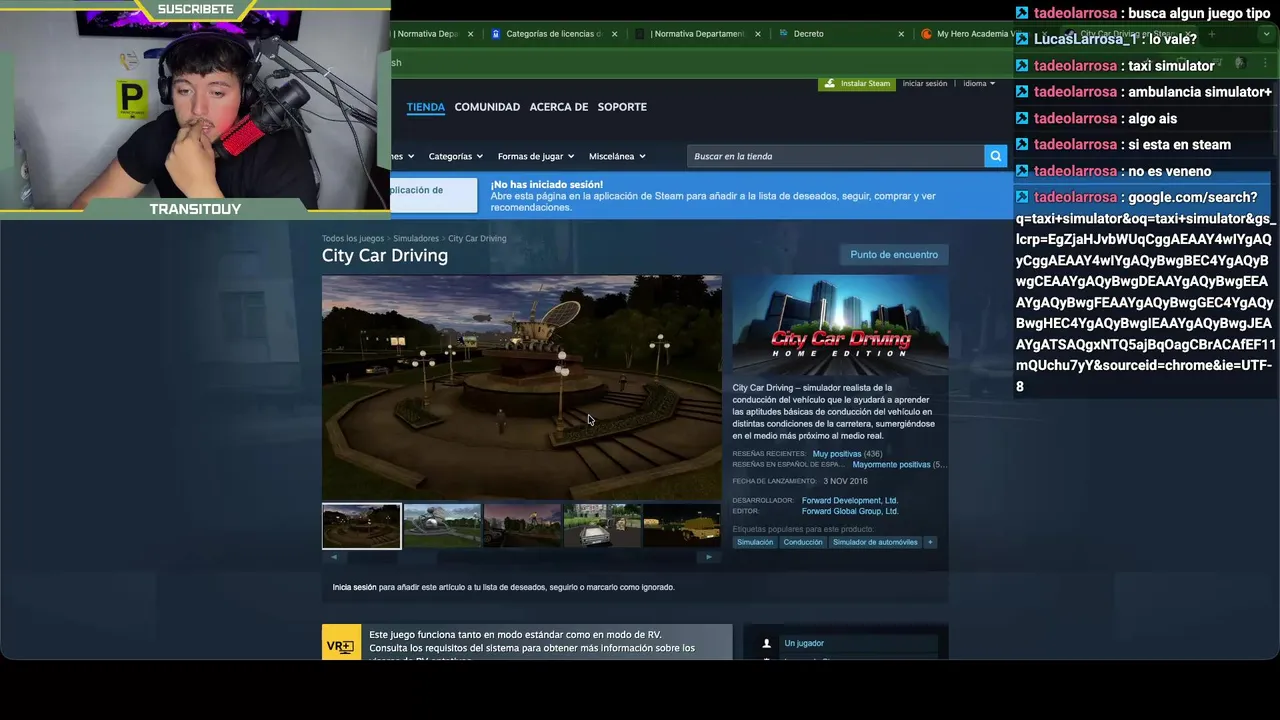Screen dimensions: 1280x720
Task: Click the City Car Driving page title
Action: click(385, 256)
